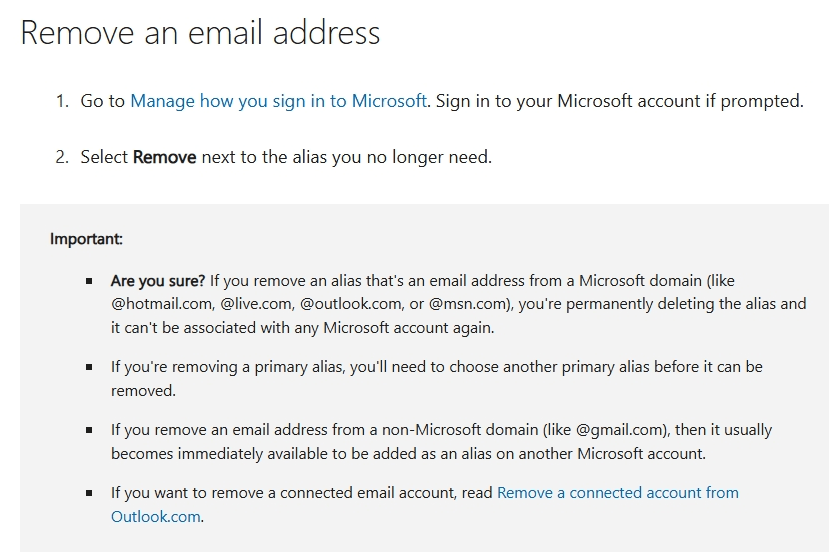The image size is (829, 554).
Task: Click the @hotmail.com text
Action: coord(160,304)
